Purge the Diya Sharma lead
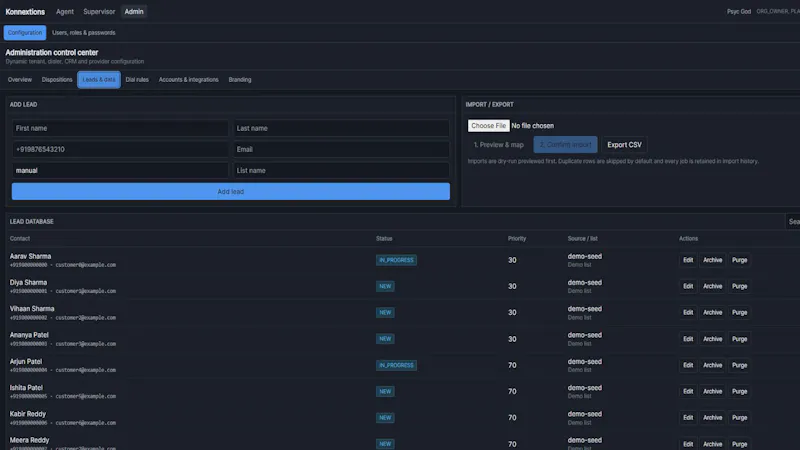 click(x=739, y=286)
